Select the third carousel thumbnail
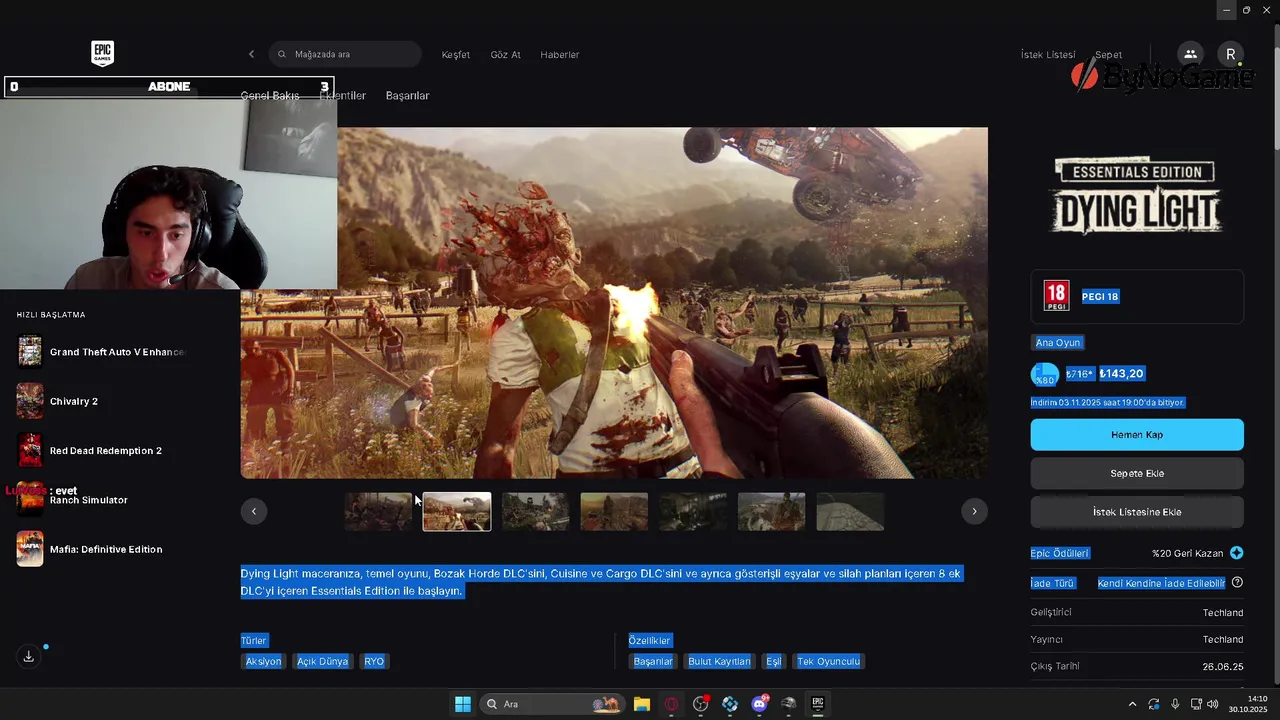The image size is (1280, 720). [x=535, y=511]
